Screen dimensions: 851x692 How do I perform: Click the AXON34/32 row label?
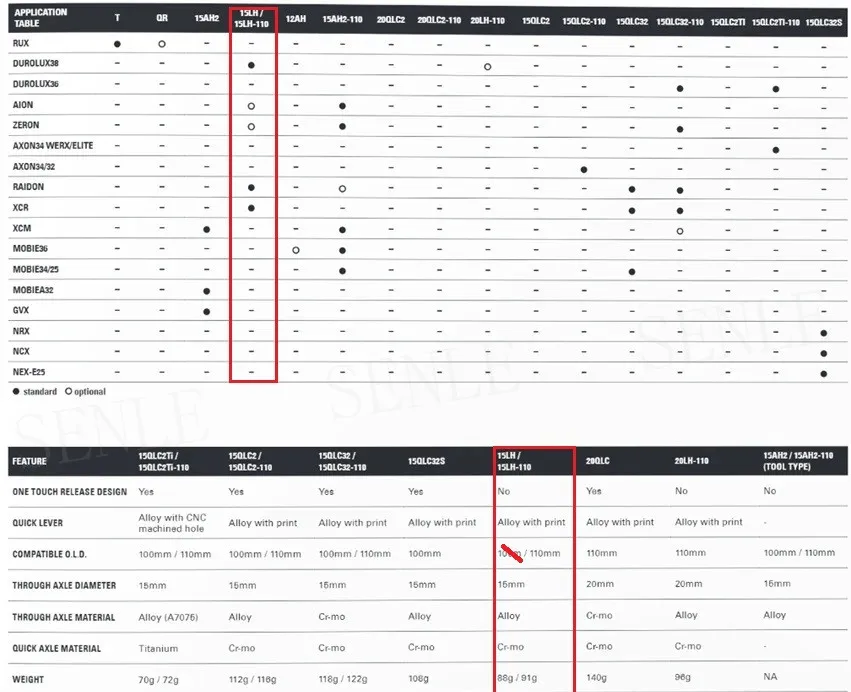34,167
